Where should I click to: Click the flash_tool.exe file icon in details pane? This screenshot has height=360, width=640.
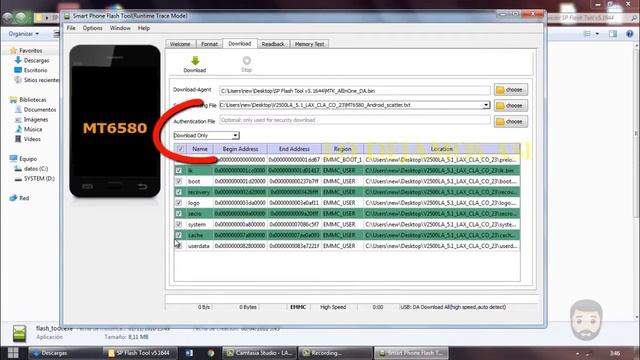coord(19,333)
